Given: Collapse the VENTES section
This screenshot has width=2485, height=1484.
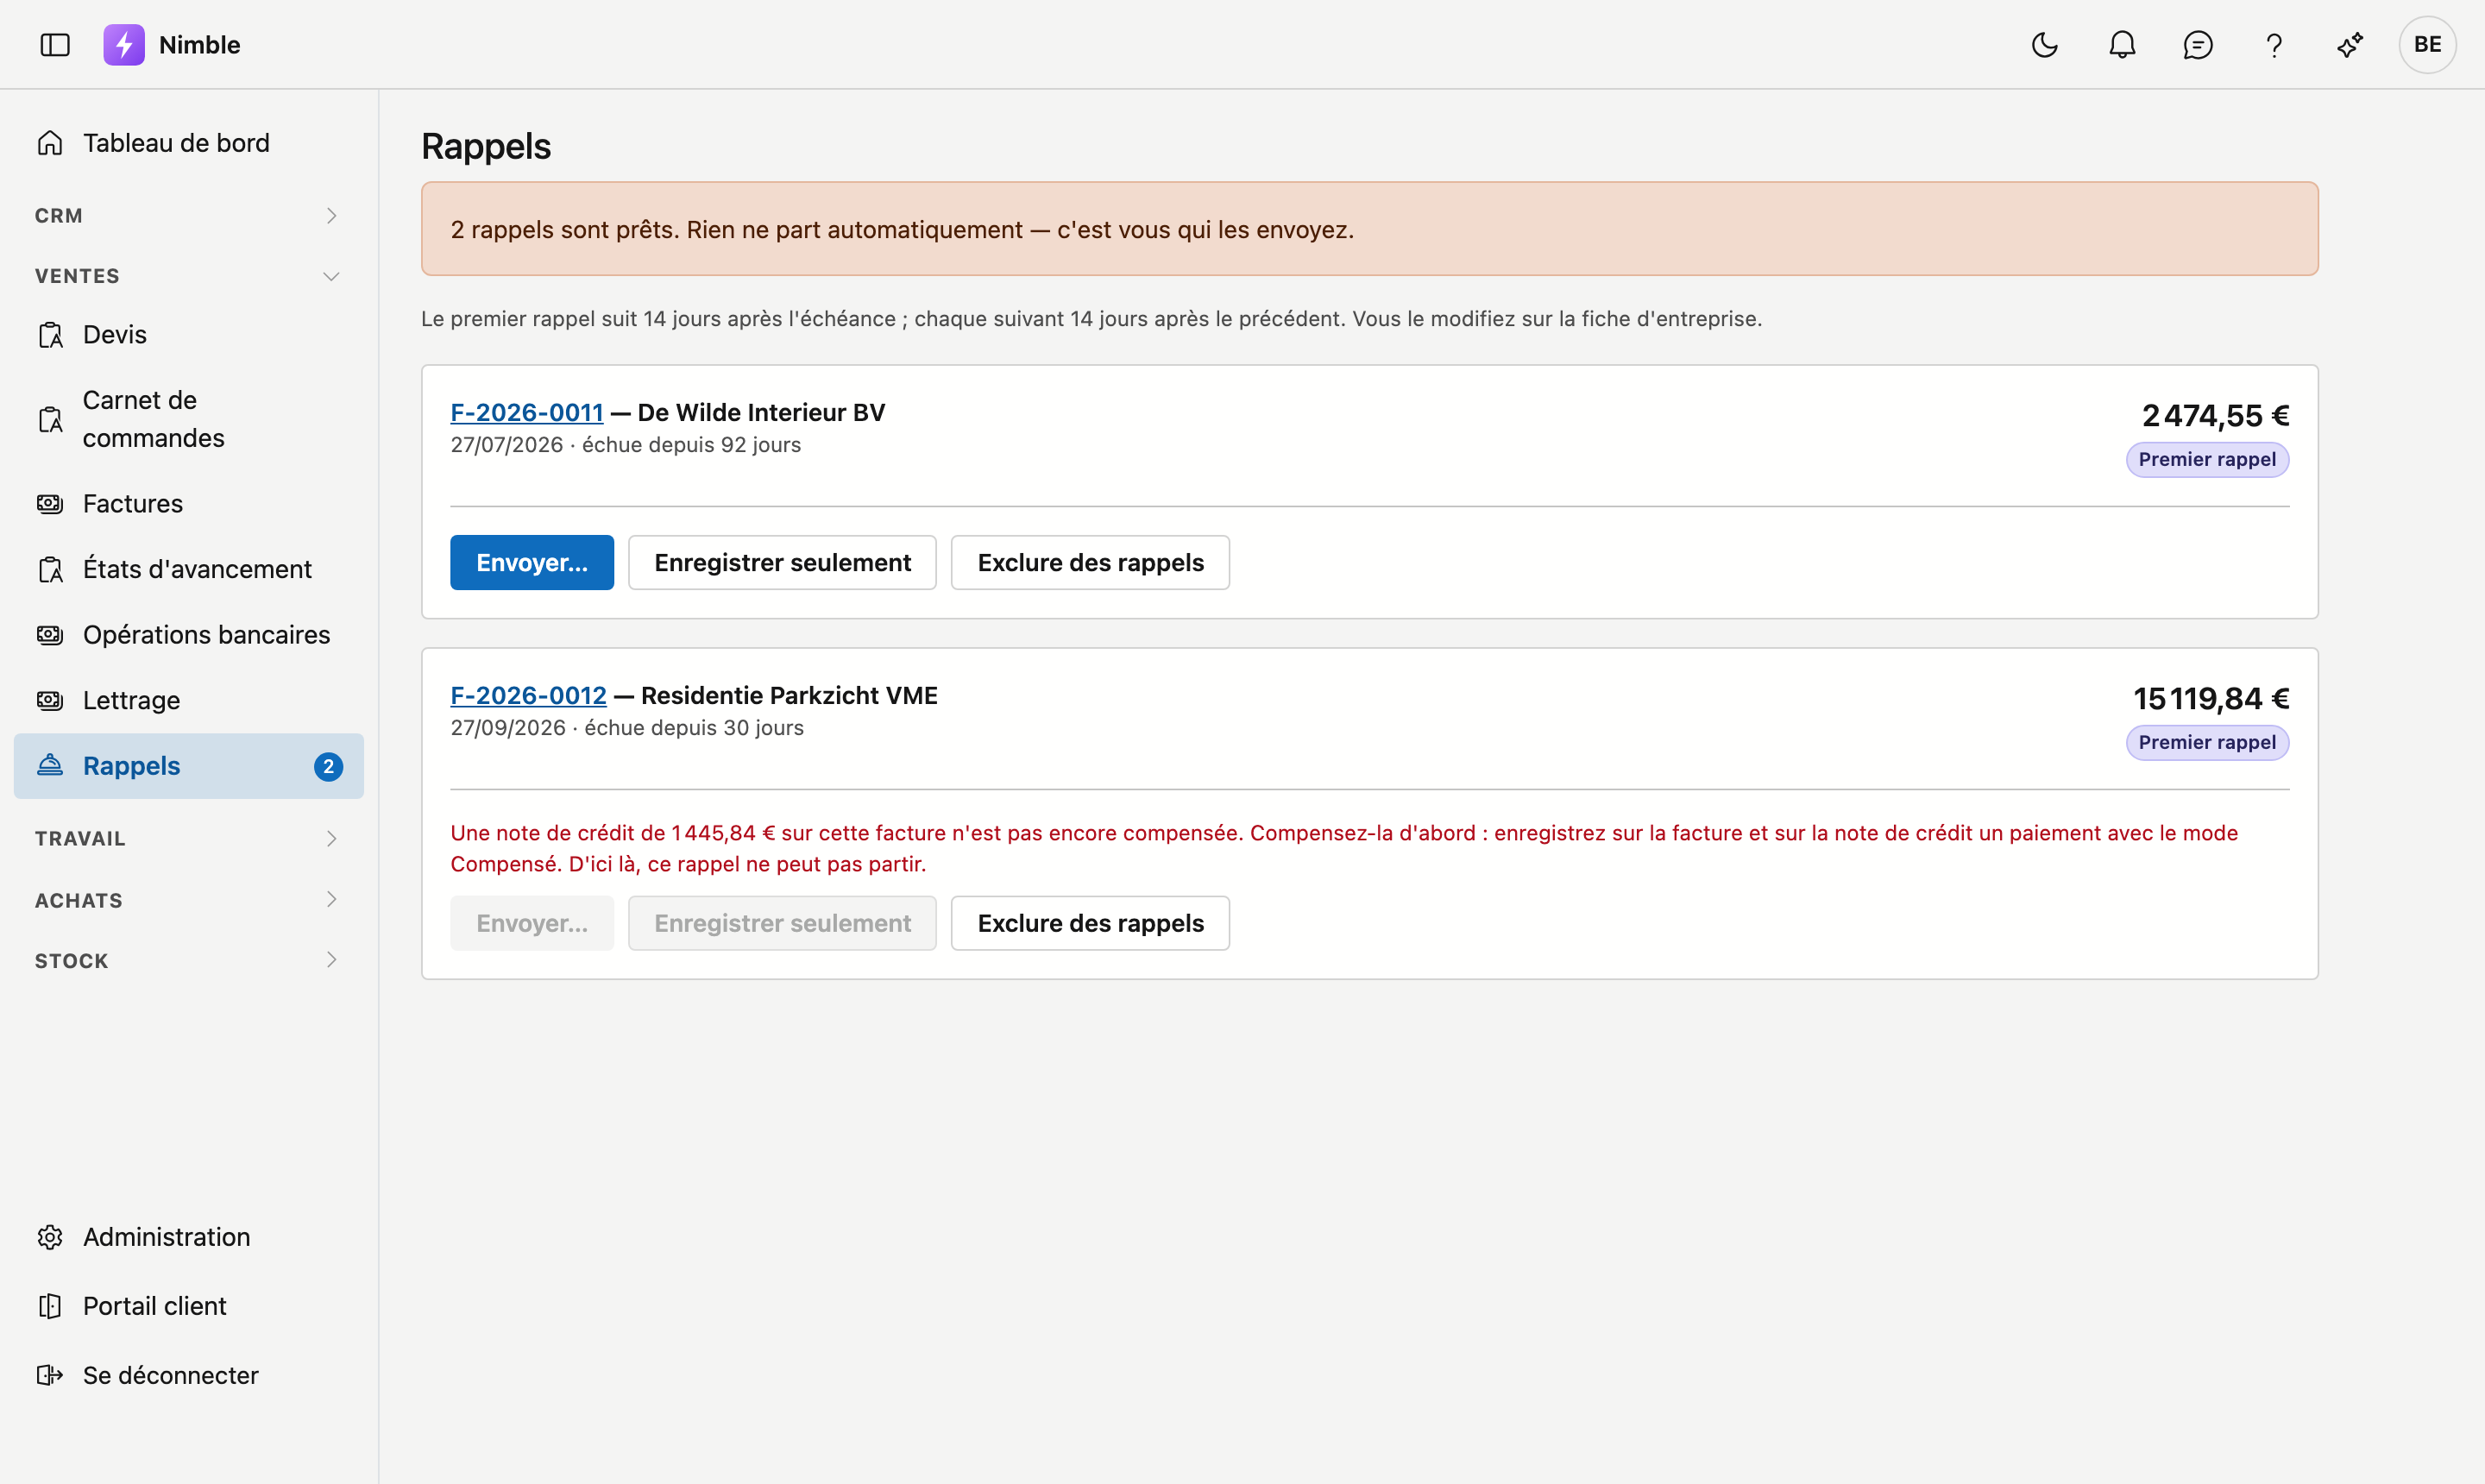Looking at the screenshot, I should pyautogui.click(x=189, y=276).
